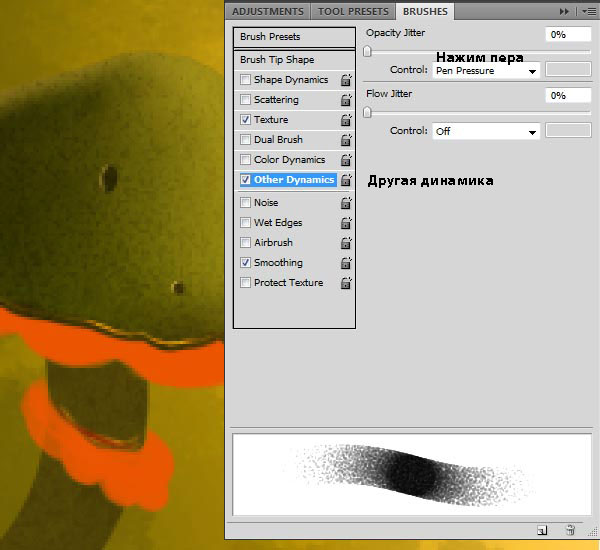Switch to the Adjustments tab

pyautogui.click(x=268, y=11)
